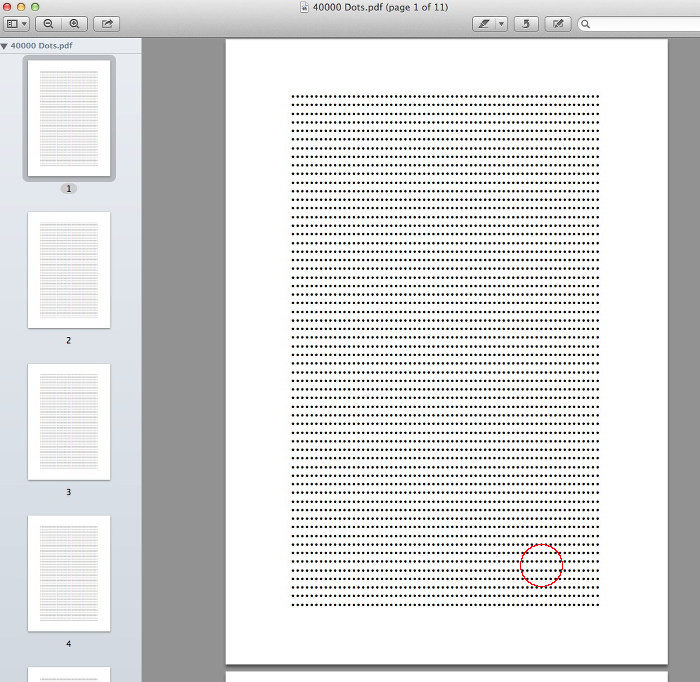
Task: Click the yellow minimize window button
Action: tap(21, 7)
